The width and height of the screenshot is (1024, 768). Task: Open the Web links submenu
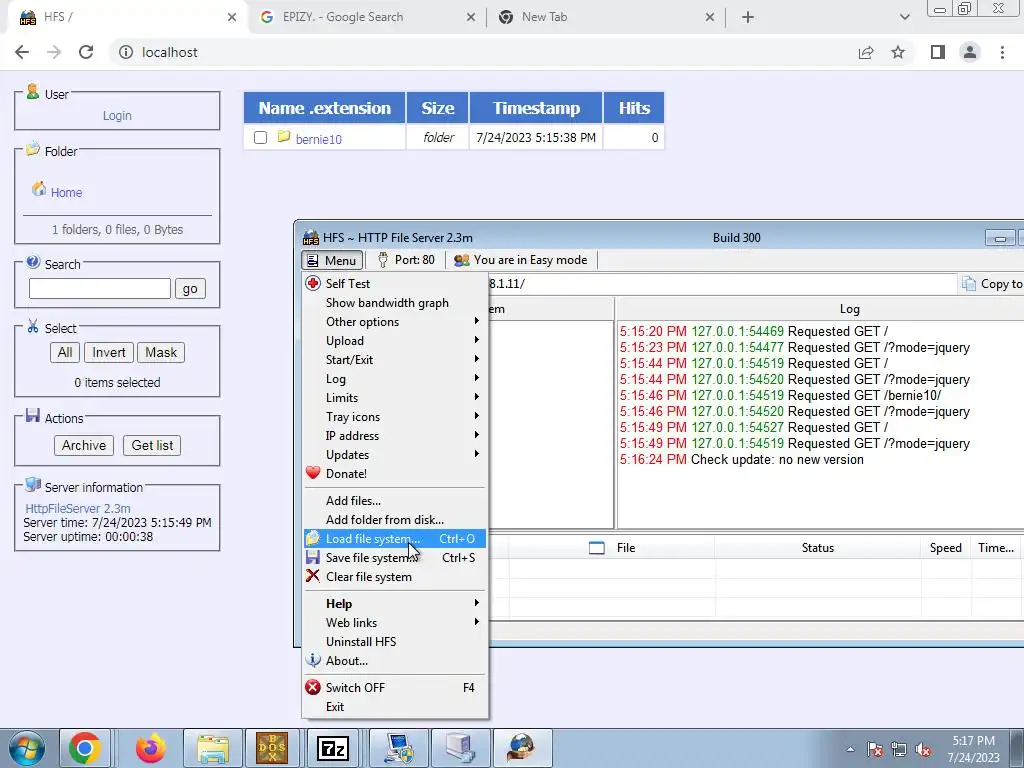click(394, 622)
